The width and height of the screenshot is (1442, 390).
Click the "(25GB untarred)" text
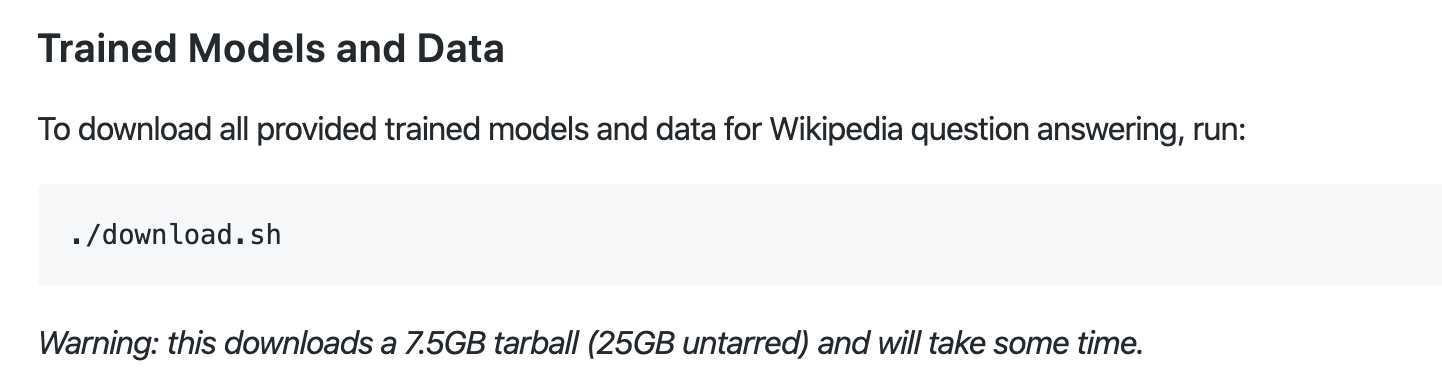coord(698,344)
